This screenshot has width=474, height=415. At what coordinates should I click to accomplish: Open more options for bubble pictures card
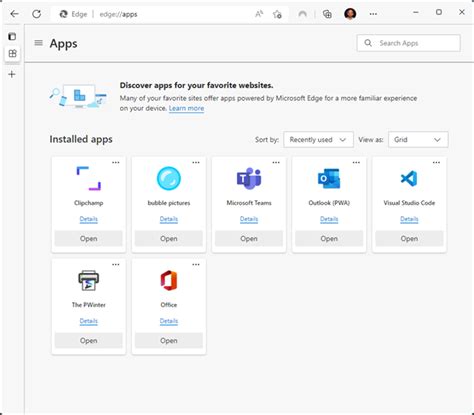[196, 163]
